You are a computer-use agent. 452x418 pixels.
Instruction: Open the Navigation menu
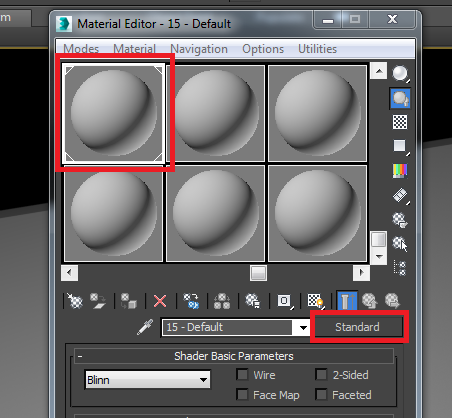tap(199, 49)
